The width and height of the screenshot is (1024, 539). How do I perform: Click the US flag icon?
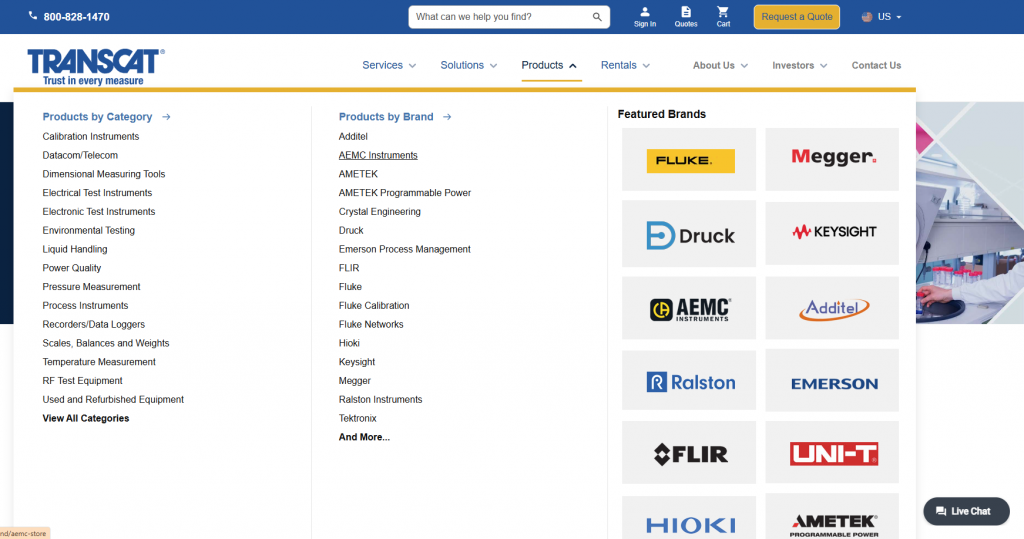coord(867,17)
